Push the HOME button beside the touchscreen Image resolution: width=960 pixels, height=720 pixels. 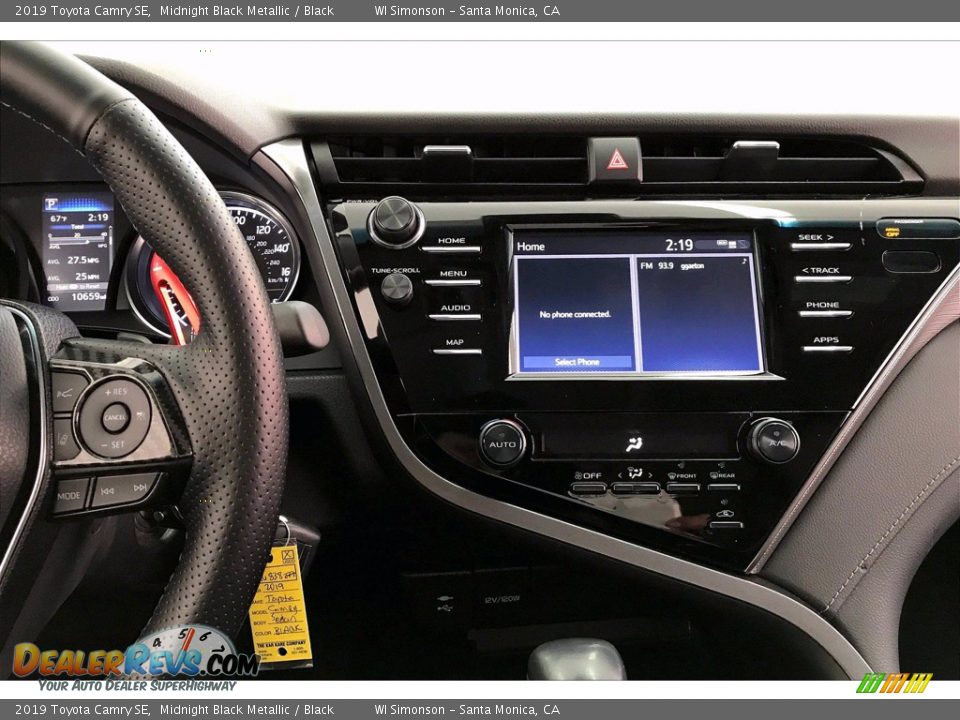point(451,244)
